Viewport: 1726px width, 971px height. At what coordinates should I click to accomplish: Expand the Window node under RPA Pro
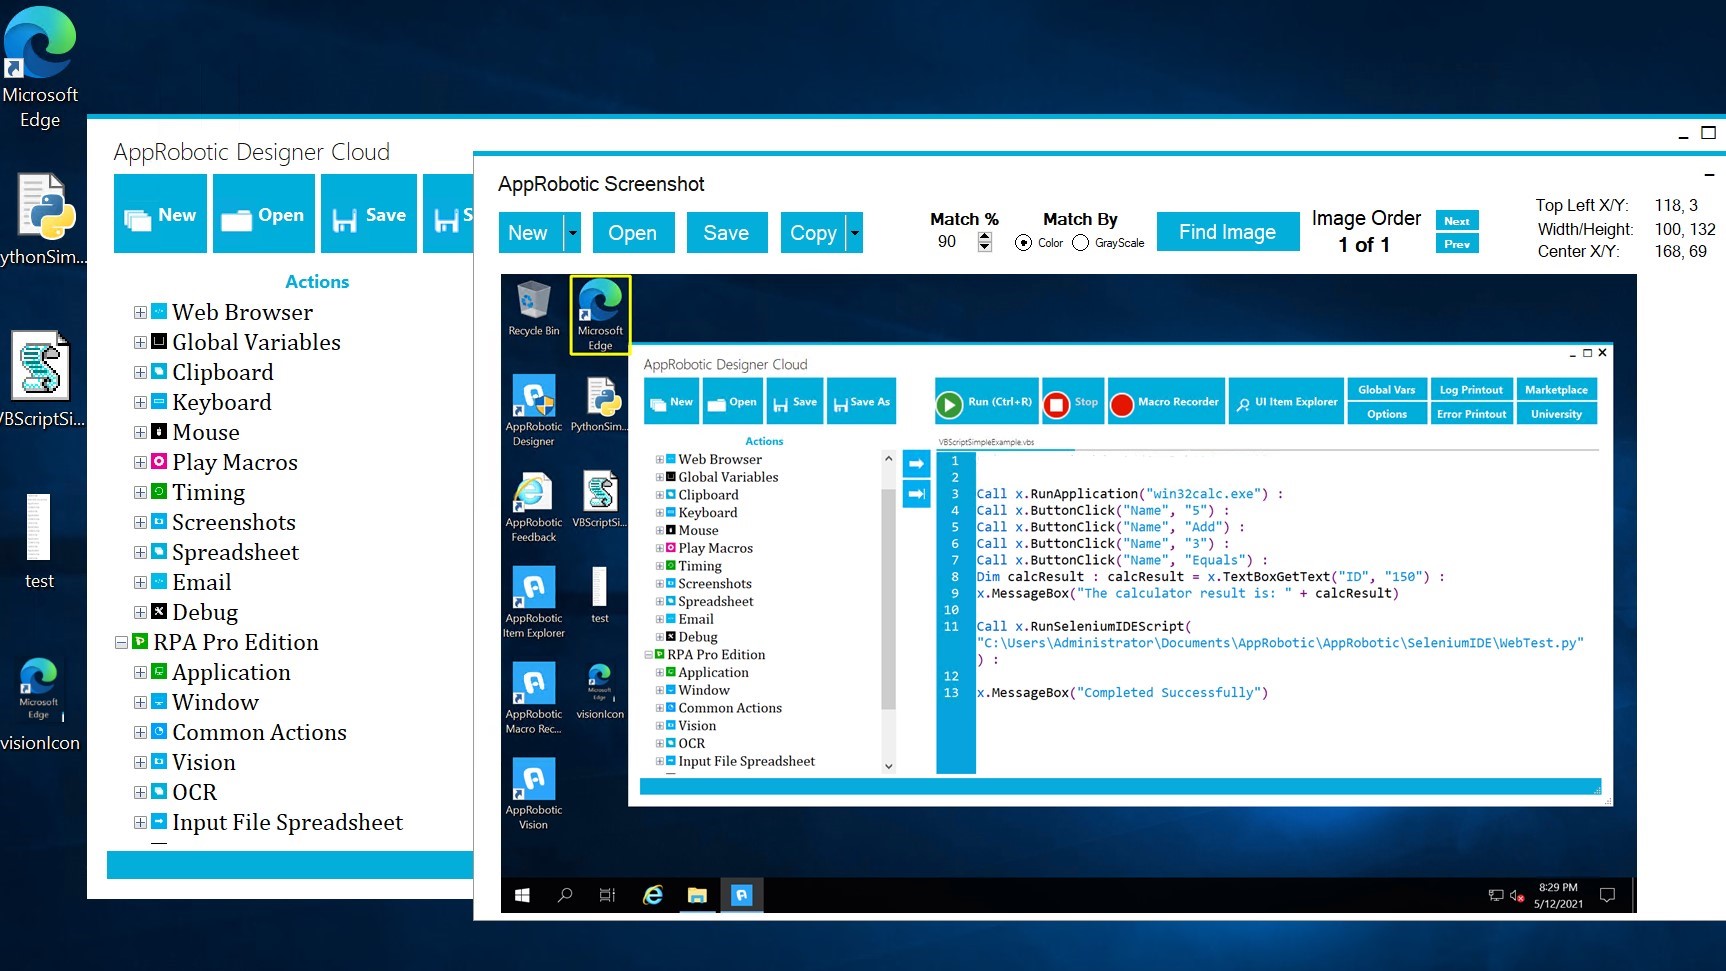140,702
